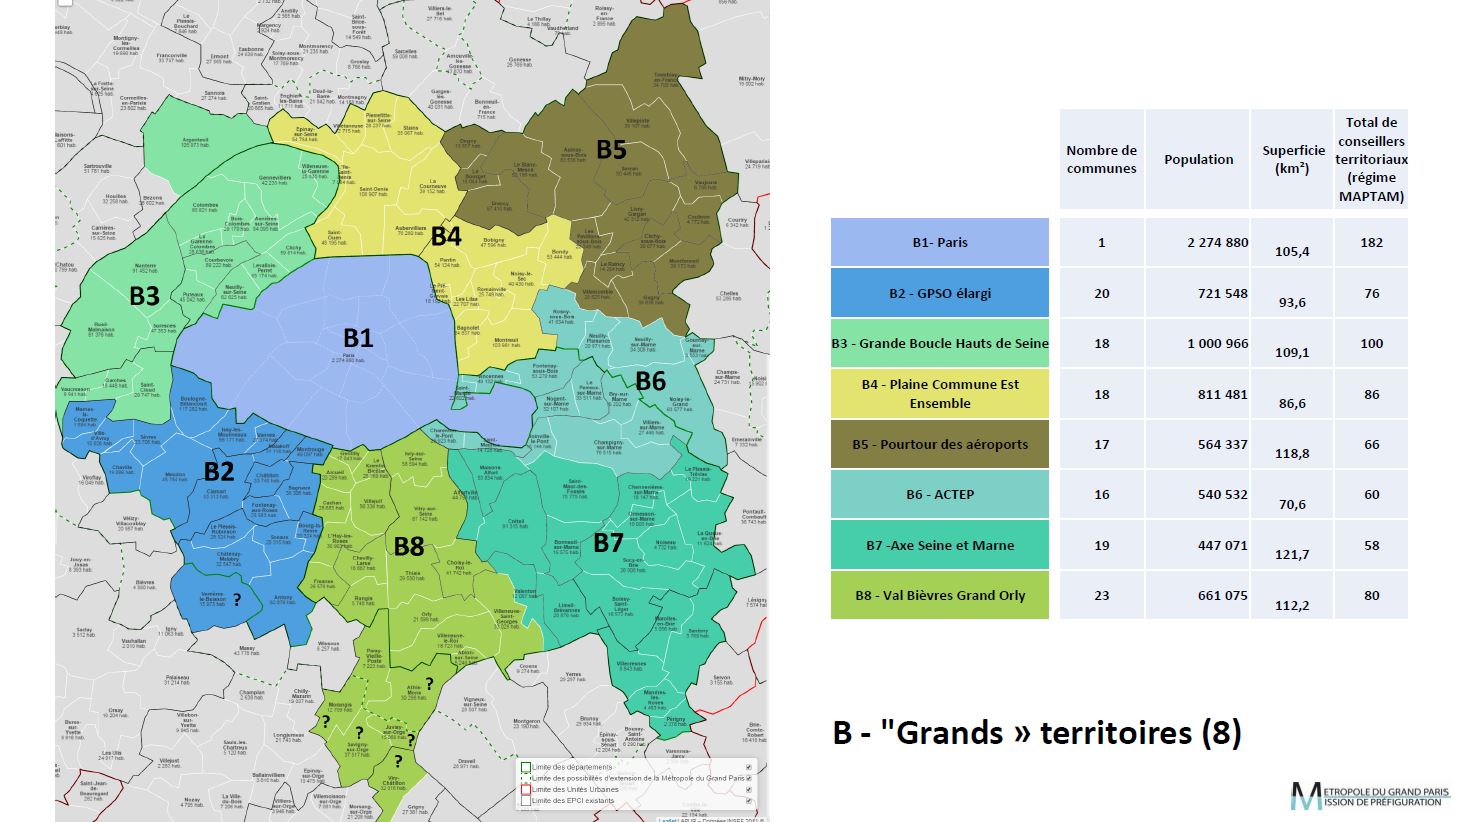The image size is (1466, 822).
Task: Click the B3 territory label on map
Action: coord(145,296)
